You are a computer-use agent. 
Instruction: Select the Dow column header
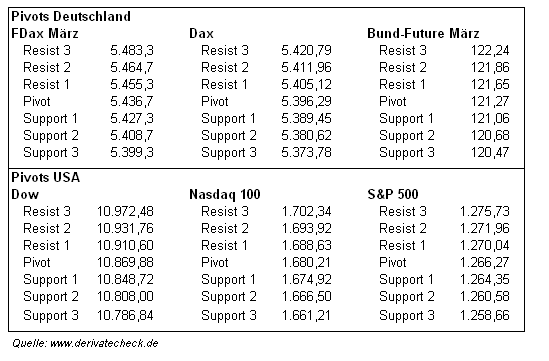pyautogui.click(x=25, y=194)
